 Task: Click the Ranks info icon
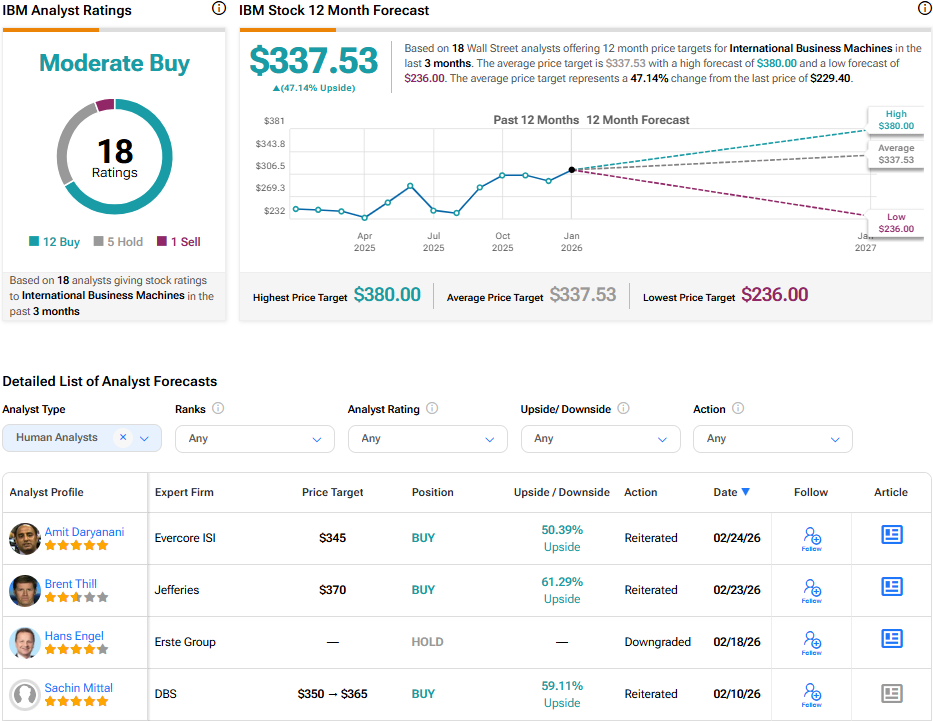click(x=218, y=409)
